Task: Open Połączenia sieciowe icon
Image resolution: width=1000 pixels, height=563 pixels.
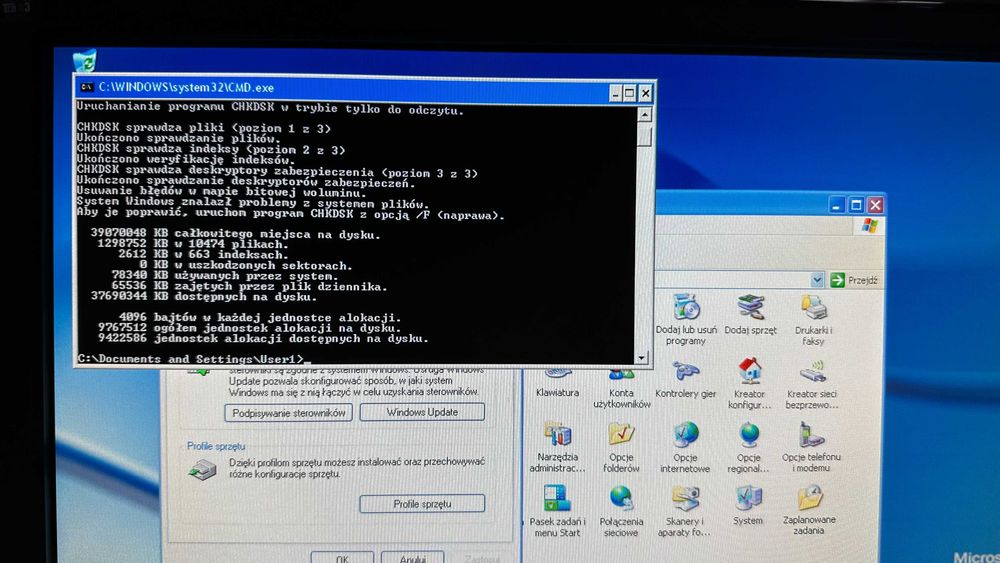Action: pos(621,511)
